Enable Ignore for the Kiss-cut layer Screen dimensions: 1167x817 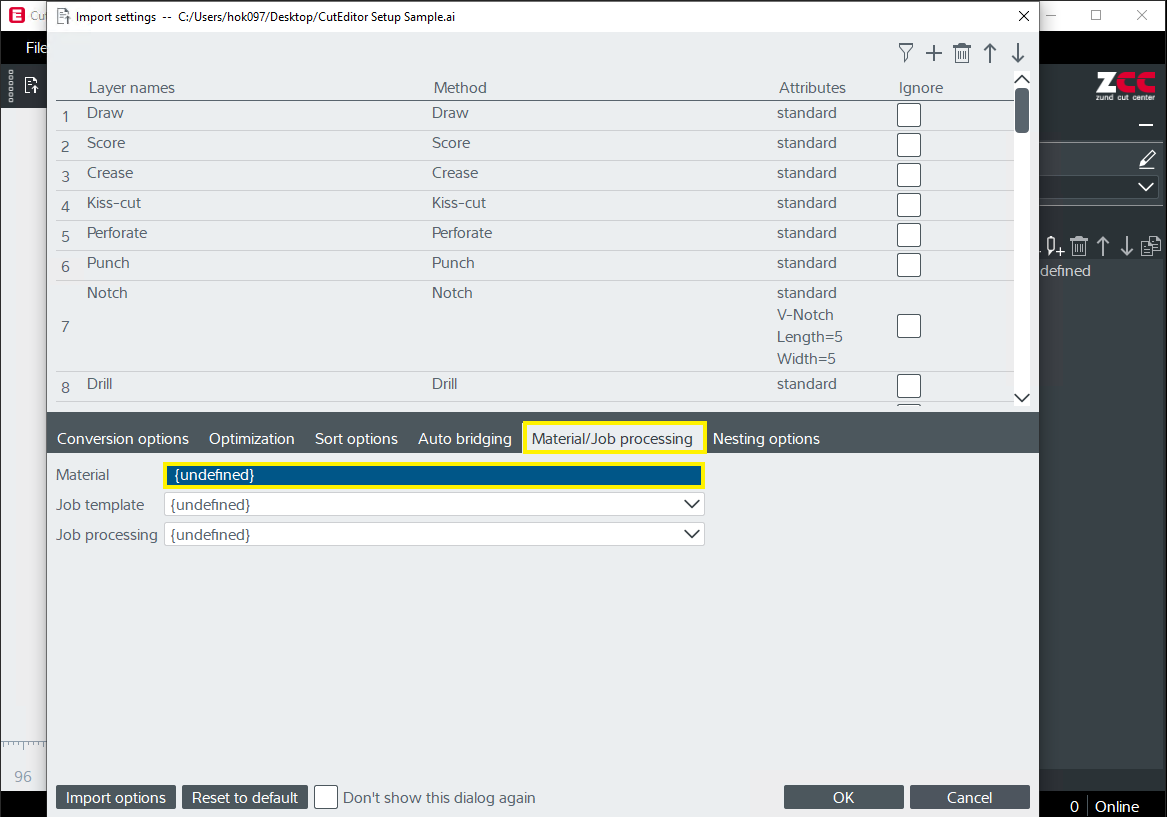point(909,205)
